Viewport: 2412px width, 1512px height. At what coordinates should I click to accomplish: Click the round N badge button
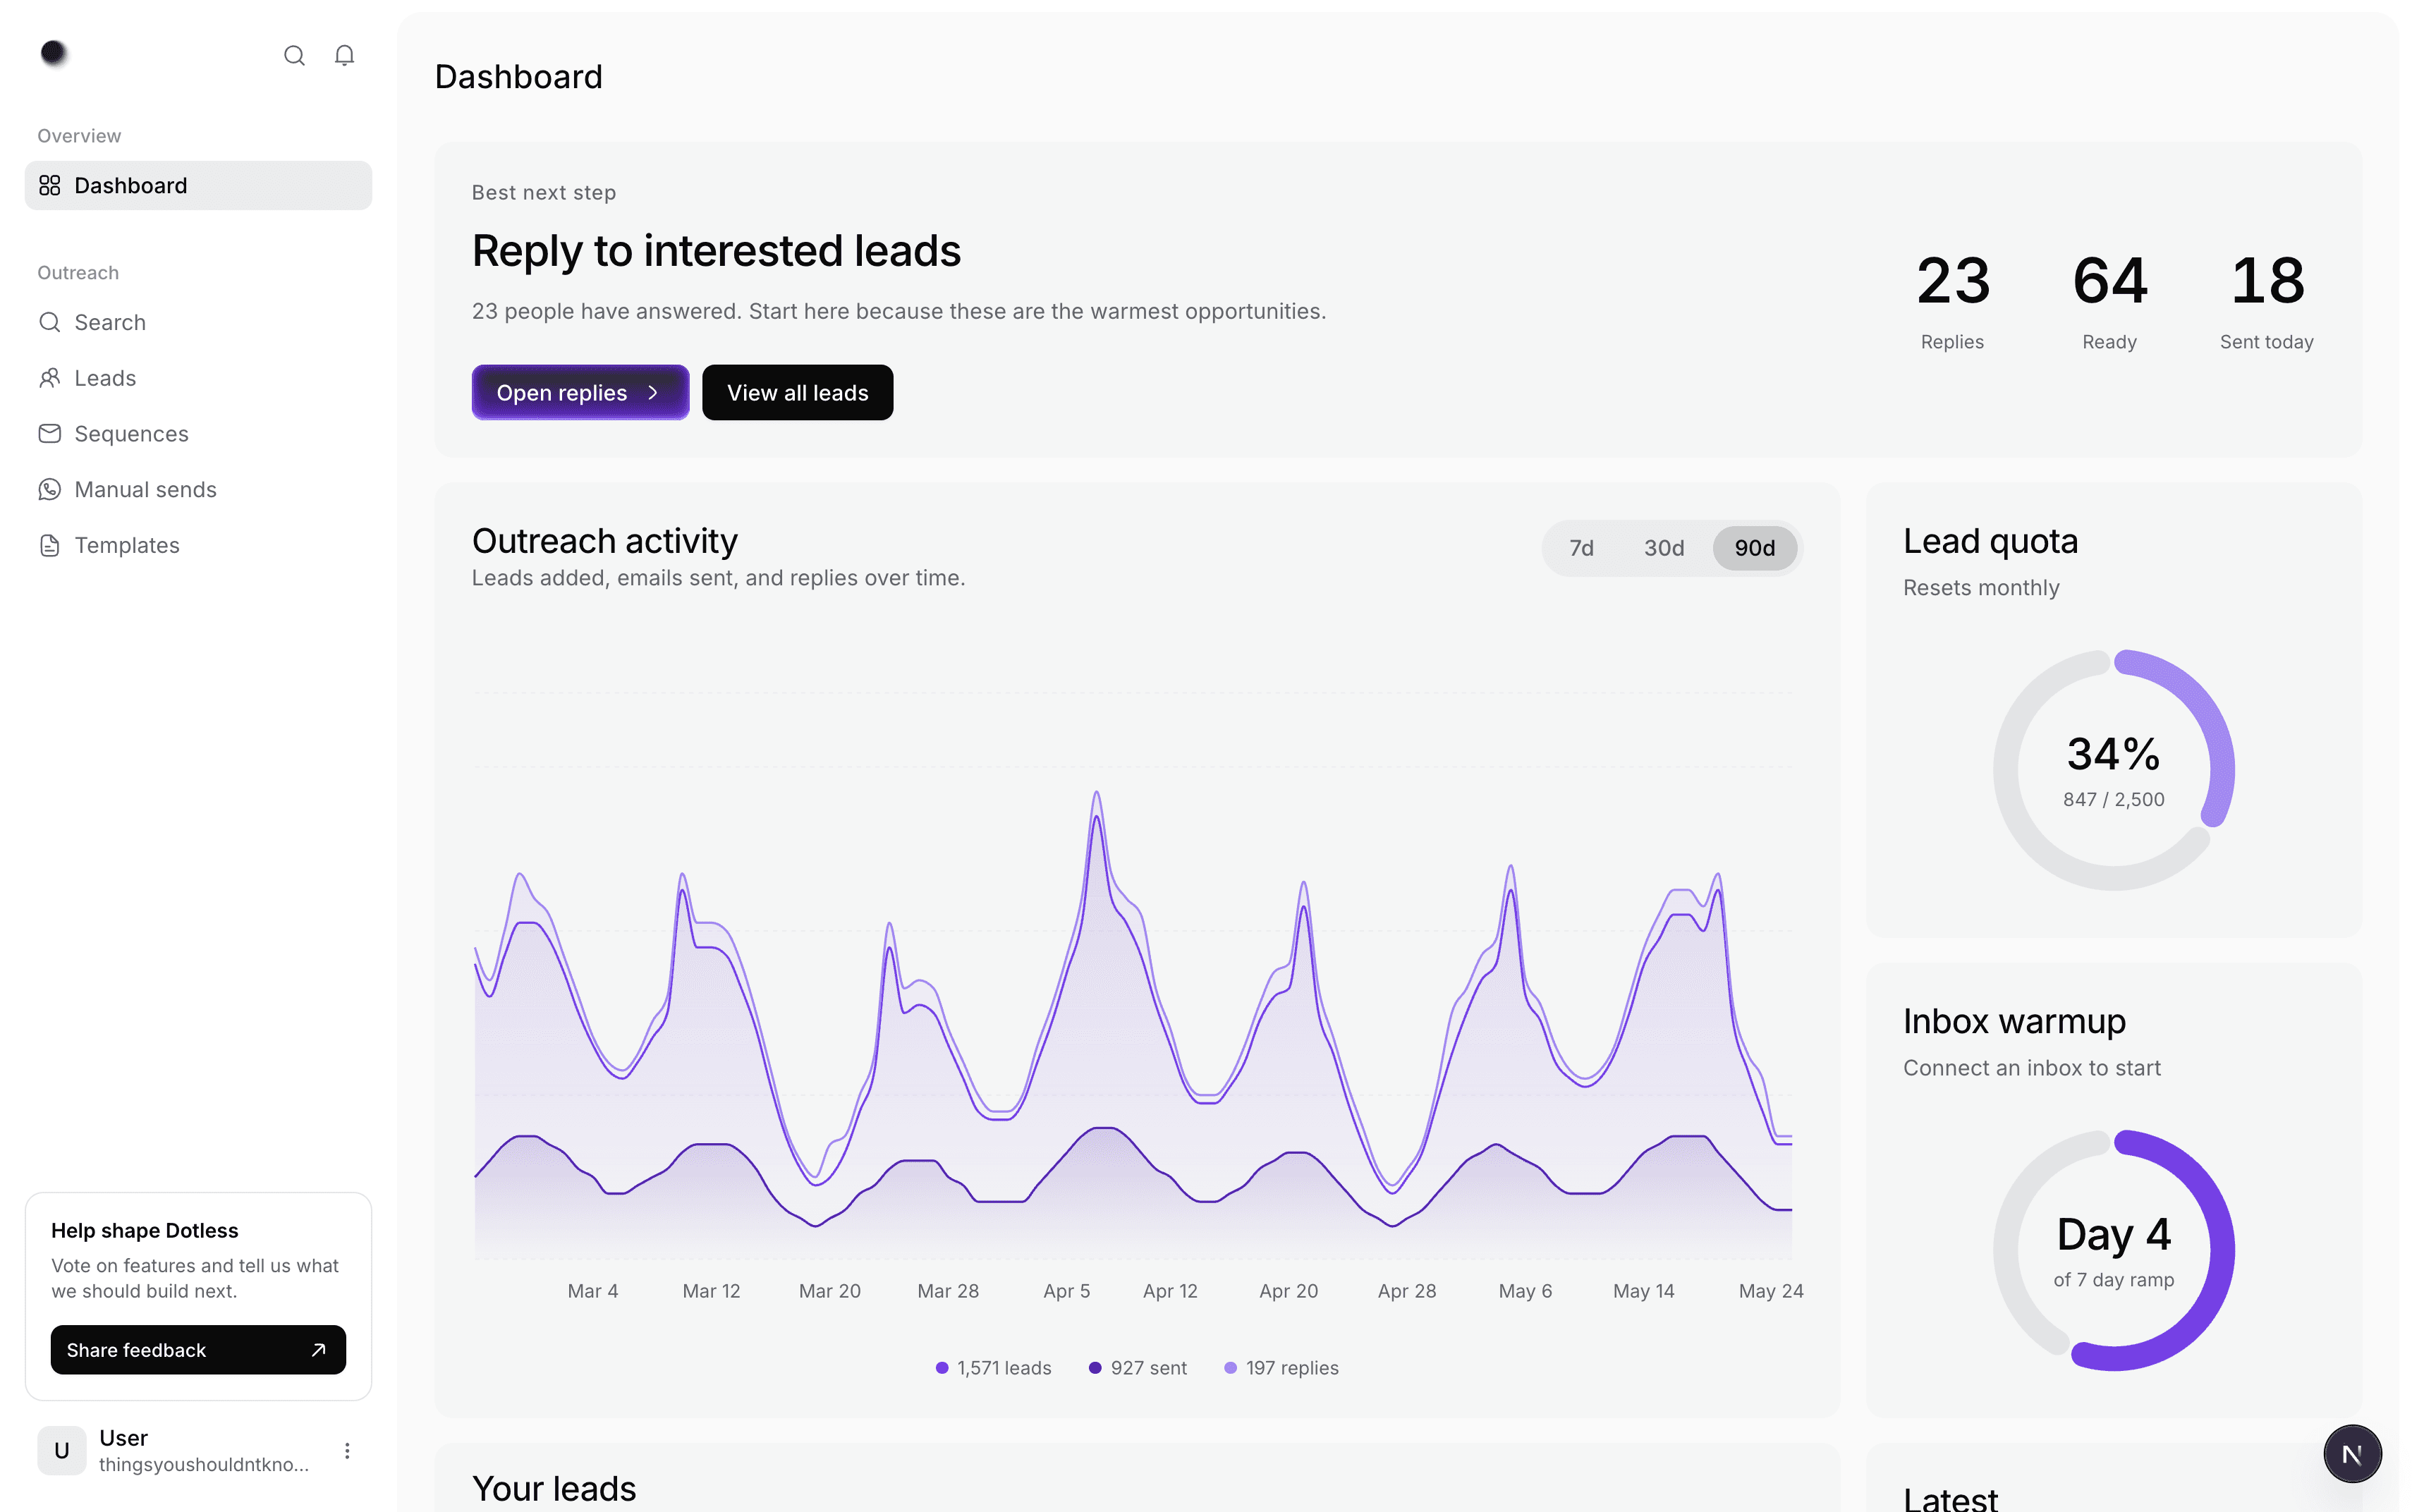[x=2352, y=1454]
